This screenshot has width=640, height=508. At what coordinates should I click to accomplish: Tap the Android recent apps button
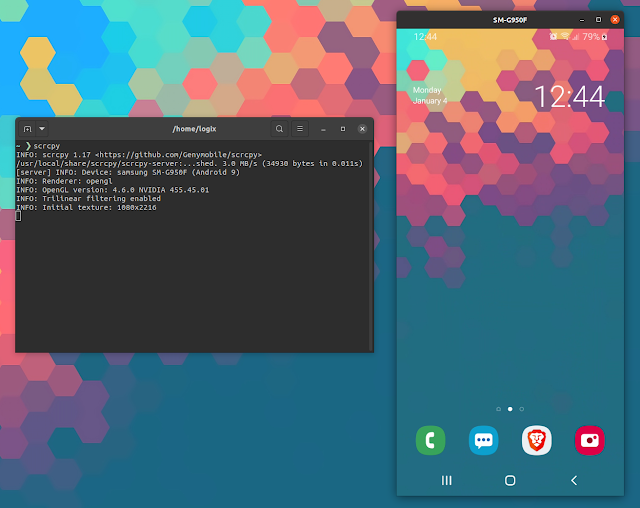point(447,480)
